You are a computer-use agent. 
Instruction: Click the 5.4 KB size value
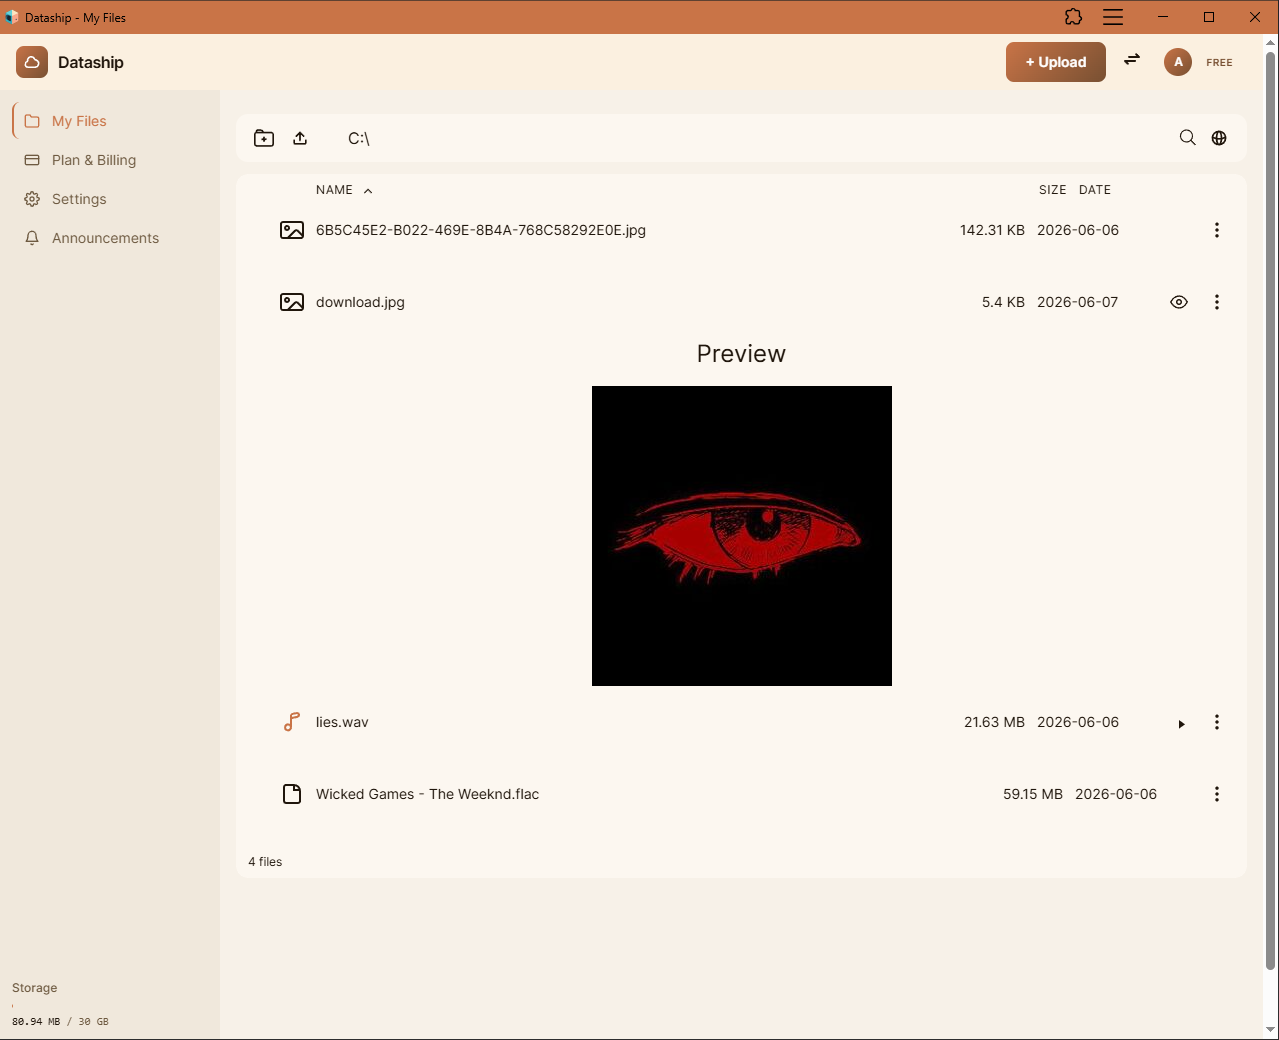(x=1003, y=302)
